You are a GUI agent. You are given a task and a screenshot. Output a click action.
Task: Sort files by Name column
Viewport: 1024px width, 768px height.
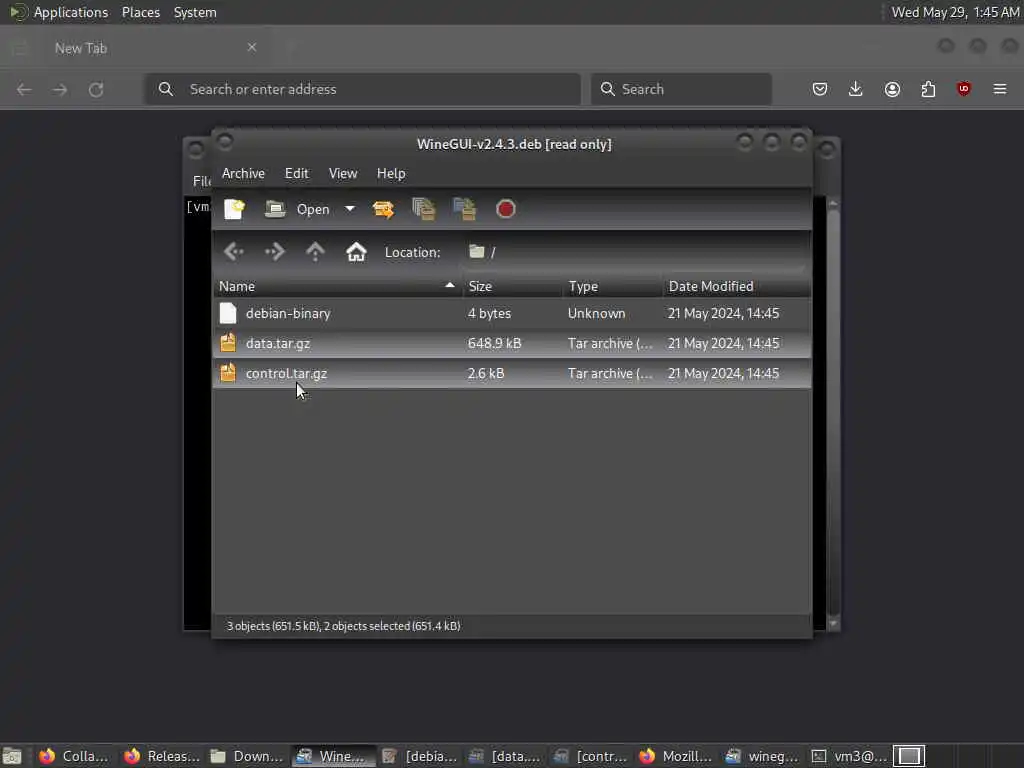coord(337,286)
